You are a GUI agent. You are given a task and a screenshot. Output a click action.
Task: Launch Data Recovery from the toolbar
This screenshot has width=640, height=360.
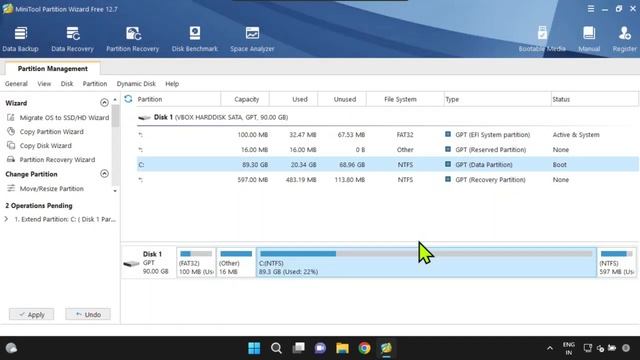click(72, 39)
